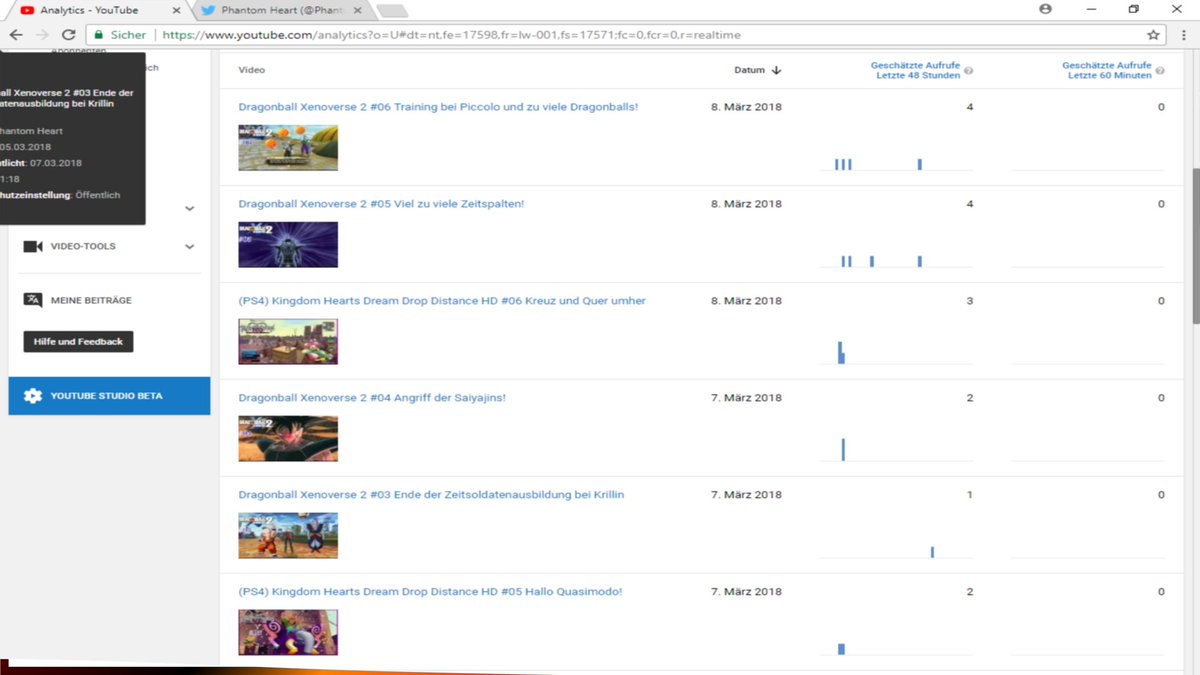This screenshot has width=1200, height=675.
Task: Open Kingdom Hearts Dream Drop Distance HD #06 link
Action: pyautogui.click(x=442, y=301)
